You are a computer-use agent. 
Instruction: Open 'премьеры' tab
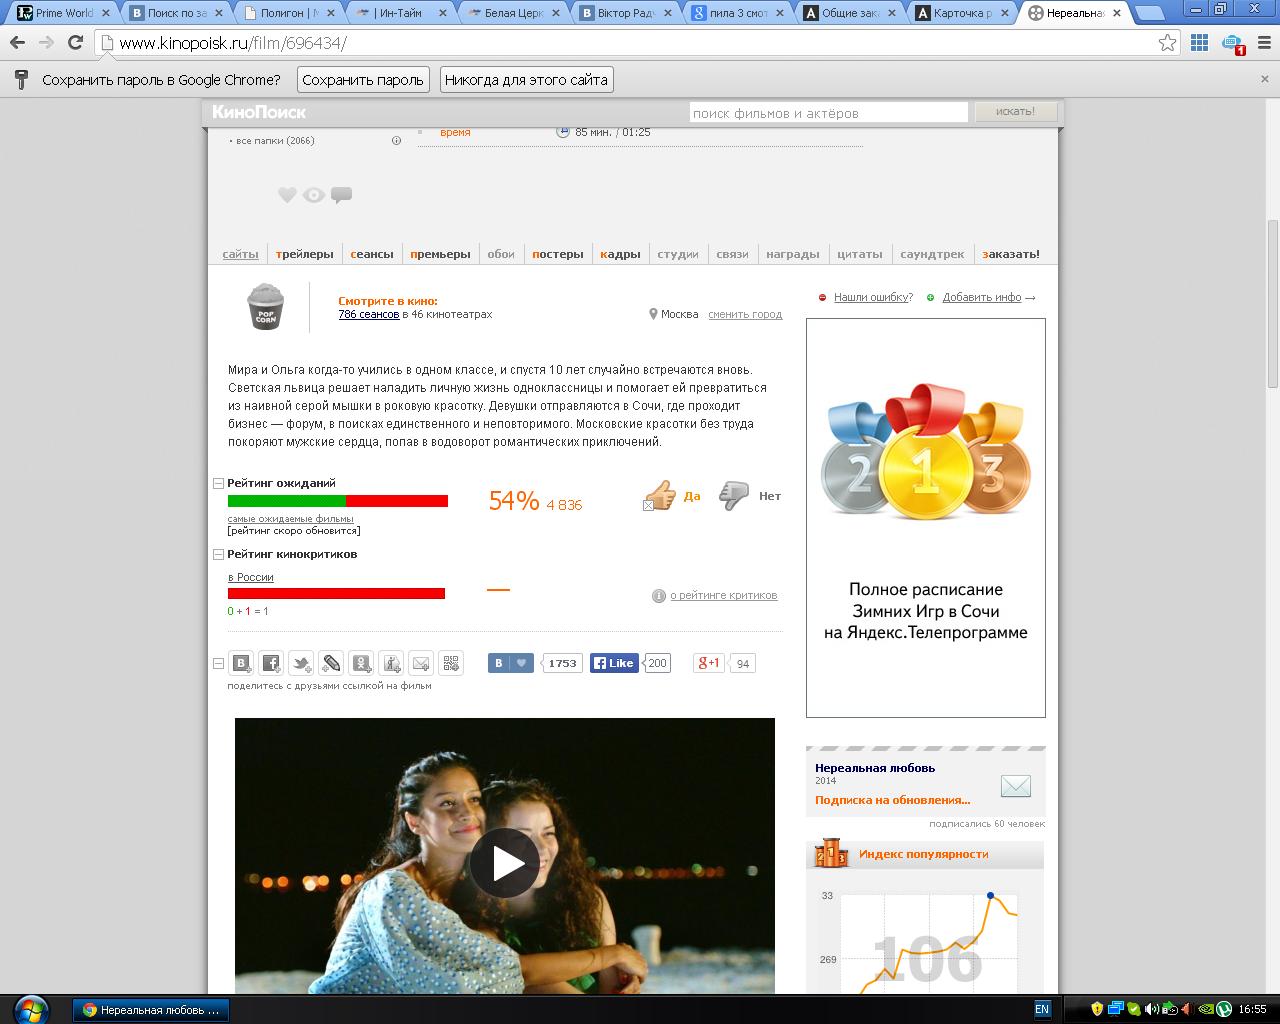pos(440,254)
